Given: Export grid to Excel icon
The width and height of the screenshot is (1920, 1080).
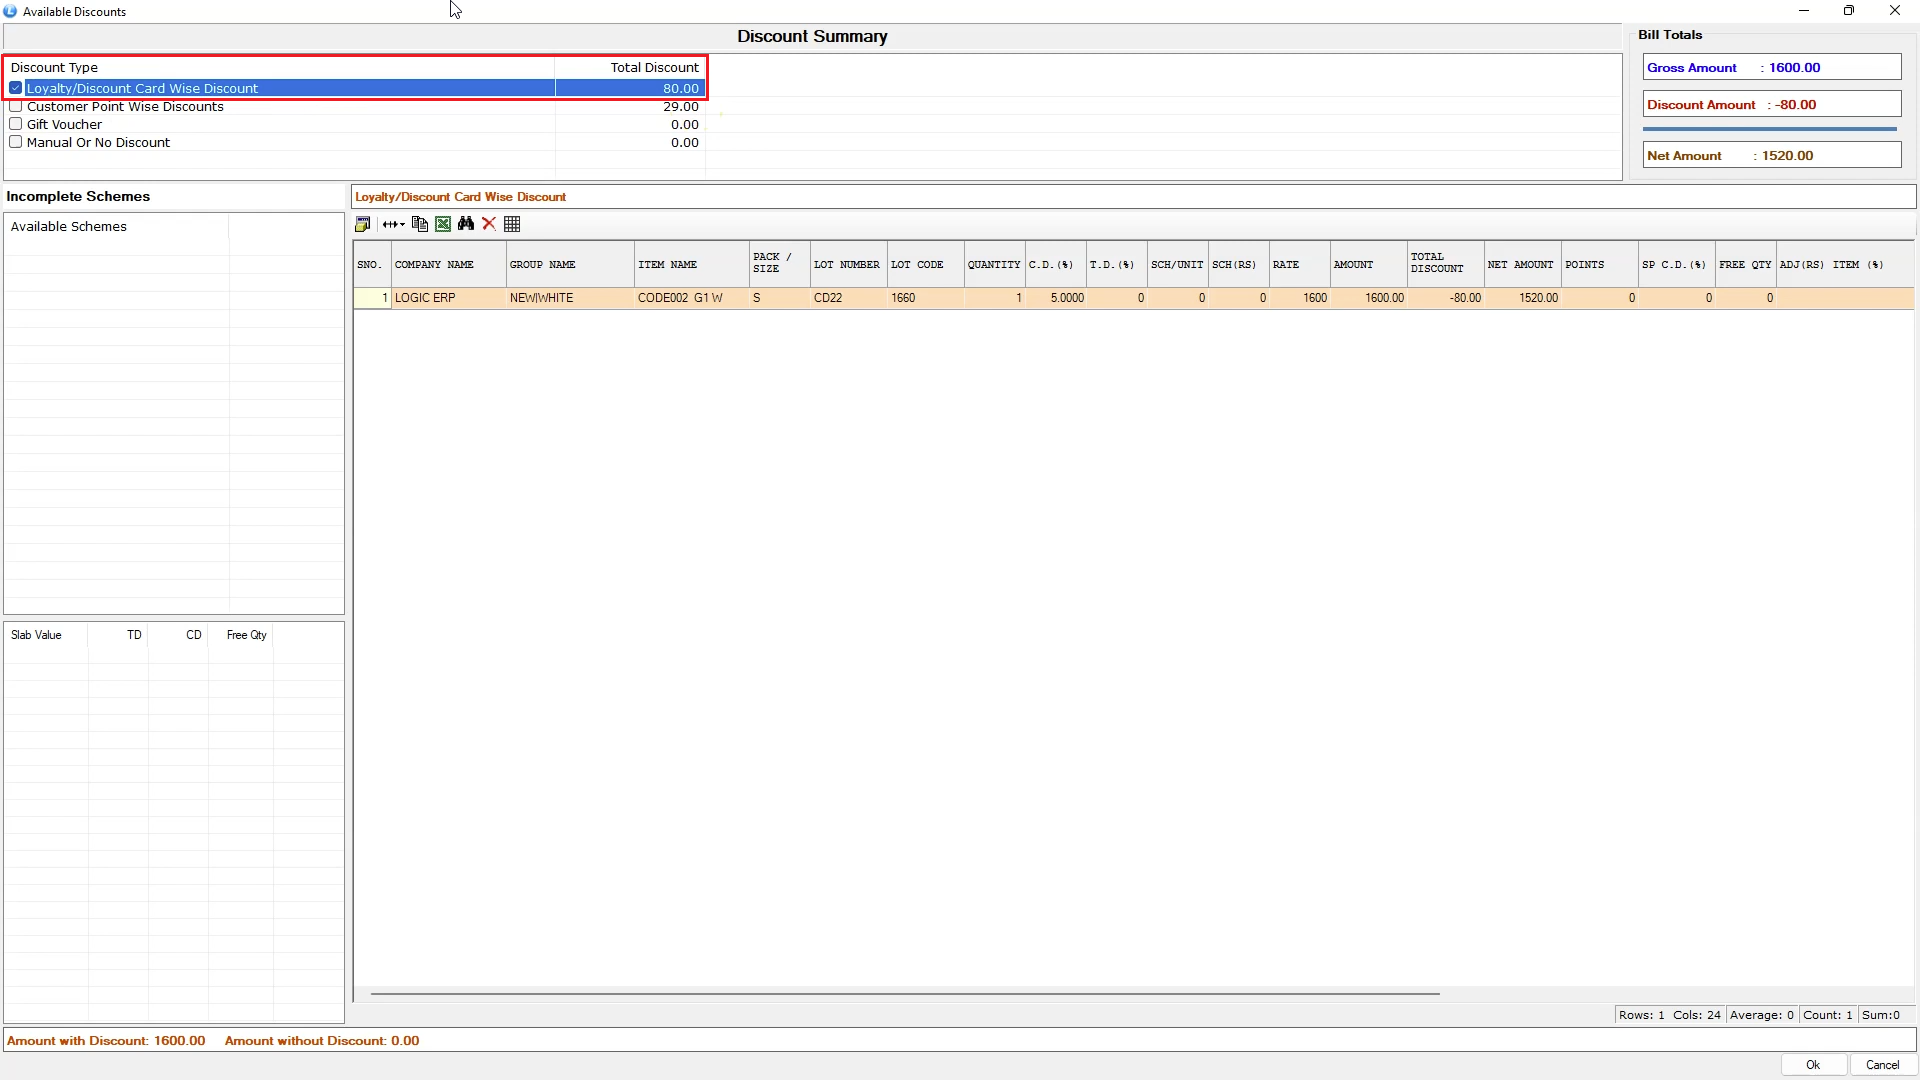Looking at the screenshot, I should coord(443,224).
